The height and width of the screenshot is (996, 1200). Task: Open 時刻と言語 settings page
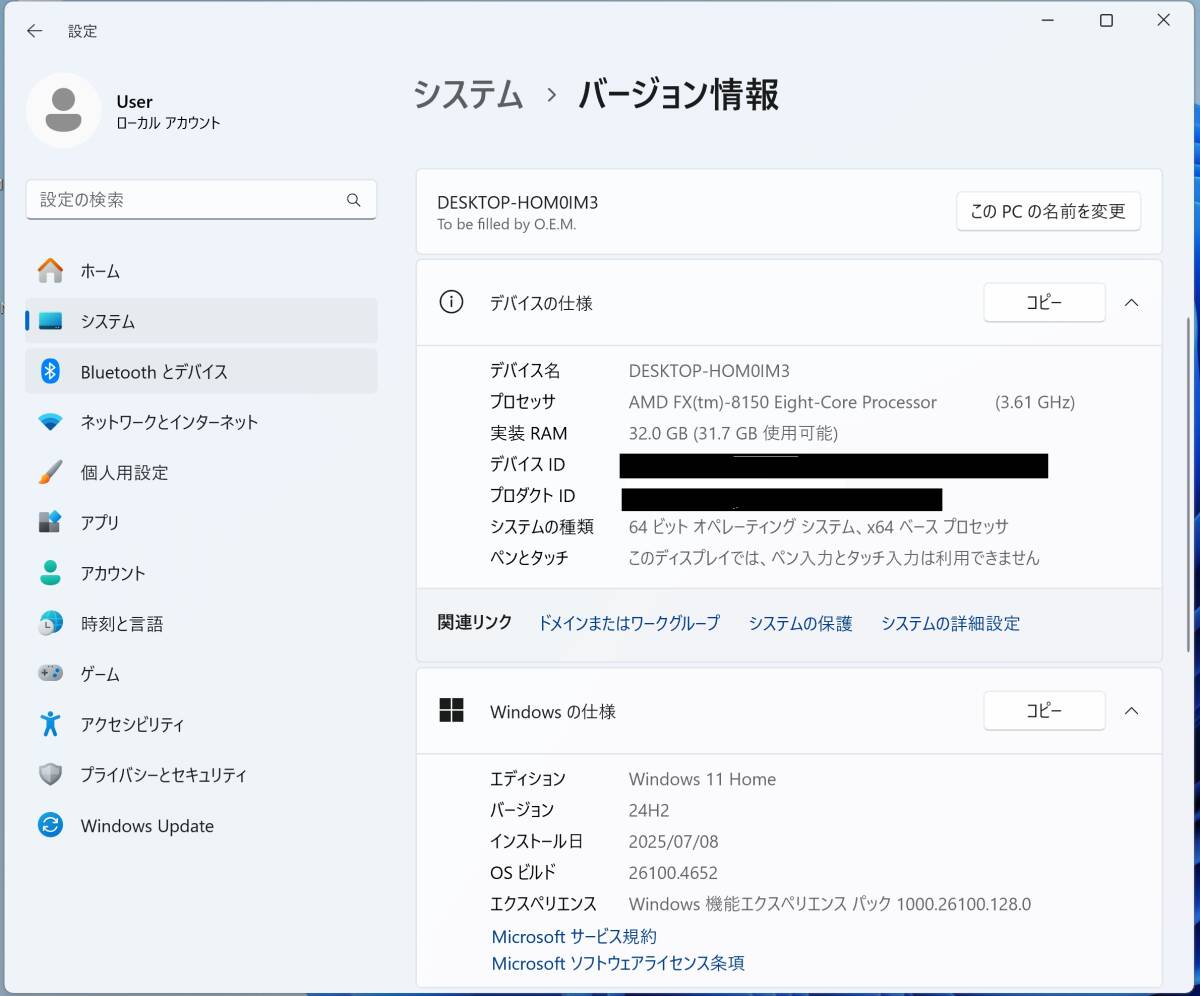[x=201, y=623]
